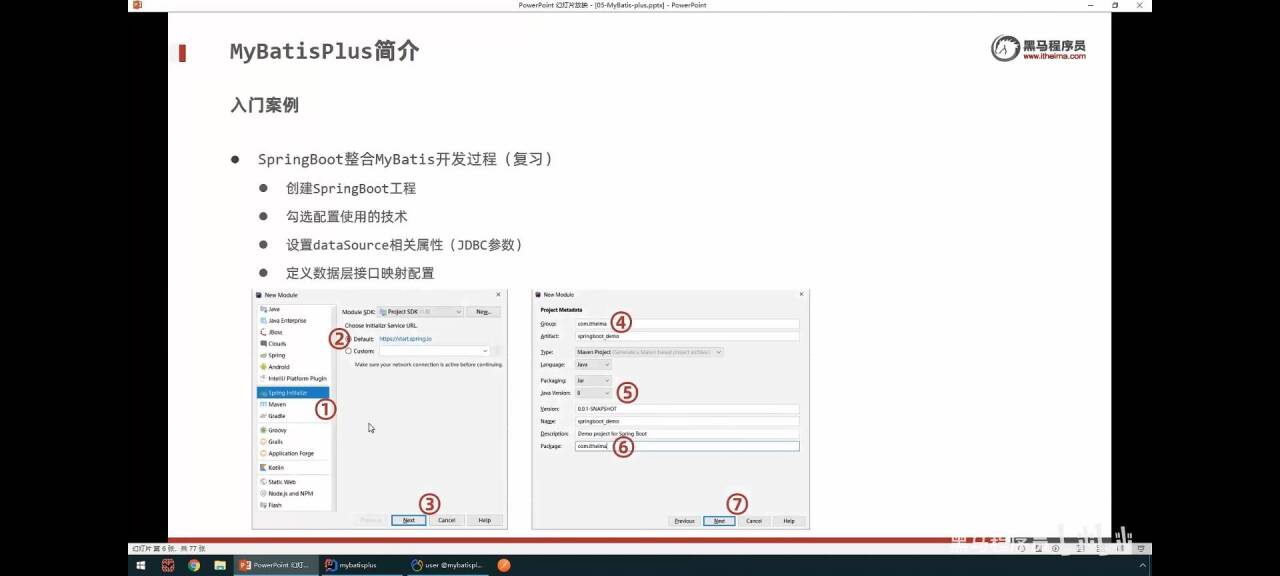Screen dimensions: 1280x576
Task: Click bullet 创建SpringBoot工程
Action: coord(351,188)
